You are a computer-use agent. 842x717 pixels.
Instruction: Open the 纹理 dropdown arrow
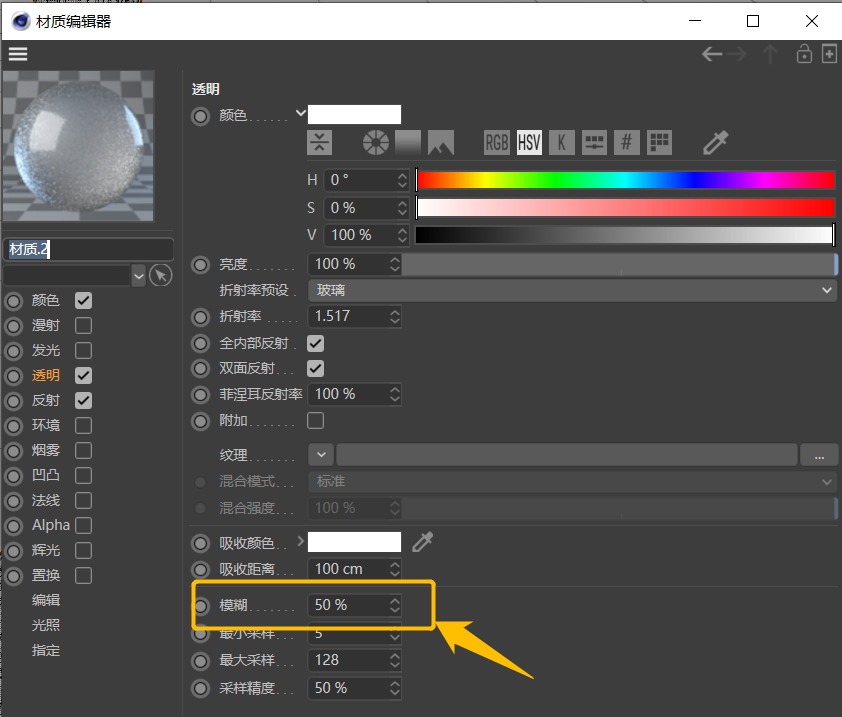point(321,455)
